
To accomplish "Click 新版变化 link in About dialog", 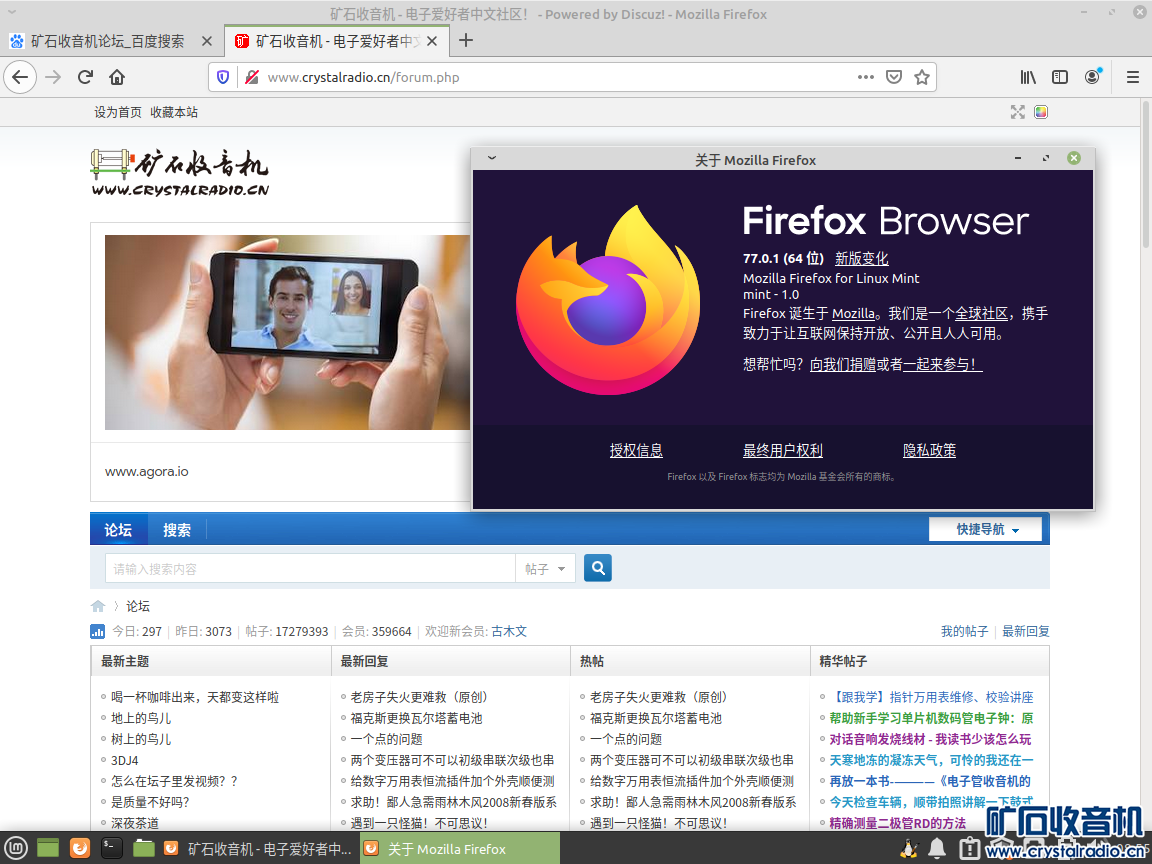I will click(862, 259).
